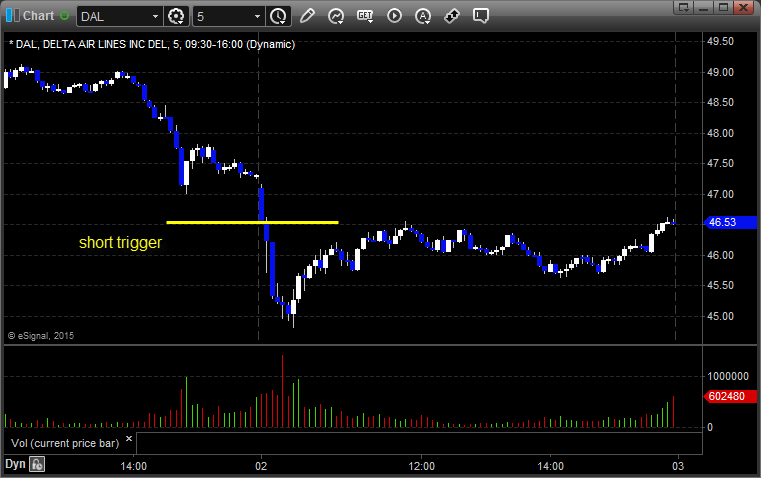Screen dimensions: 761x478
Task: Click the 45.00 price axis label
Action: click(720, 316)
